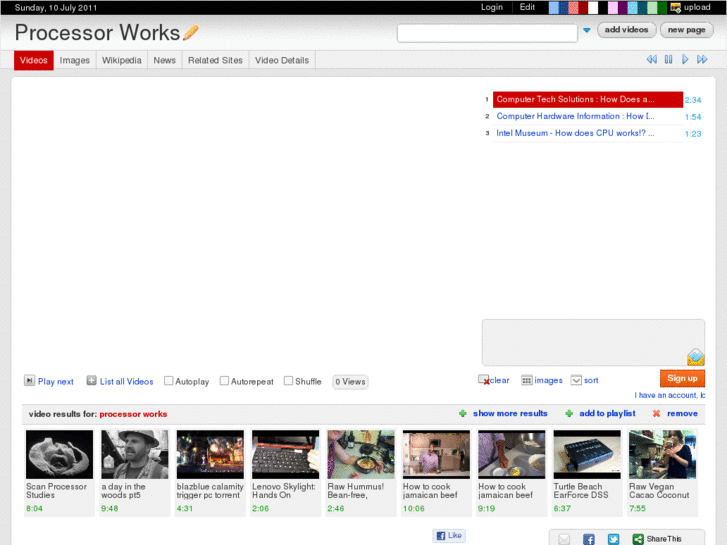Skip to the previous video with rewind icon

[652, 60]
